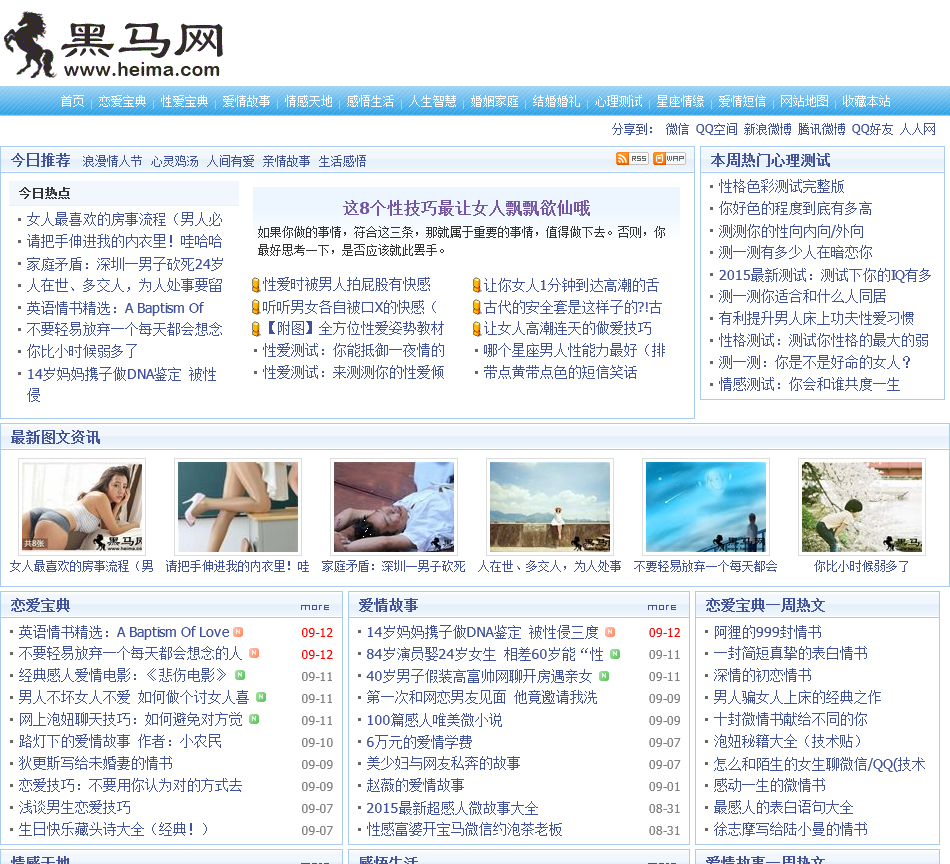This screenshot has height=864, width=950.
Task: Open 生日快乐藏头诗大全（经典！）
Action: click(x=113, y=829)
